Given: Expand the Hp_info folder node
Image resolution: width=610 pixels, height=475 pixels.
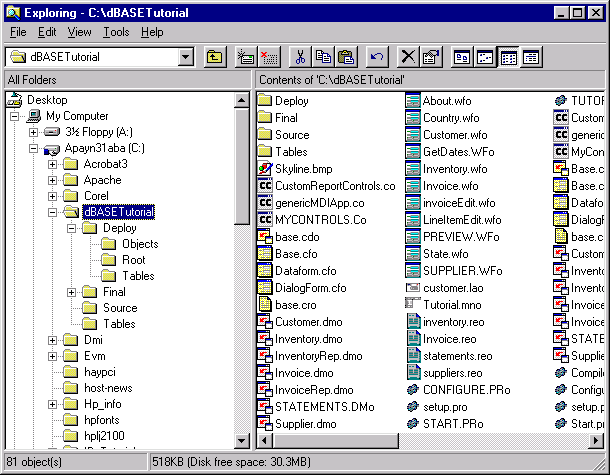Looking at the screenshot, I should pos(53,404).
